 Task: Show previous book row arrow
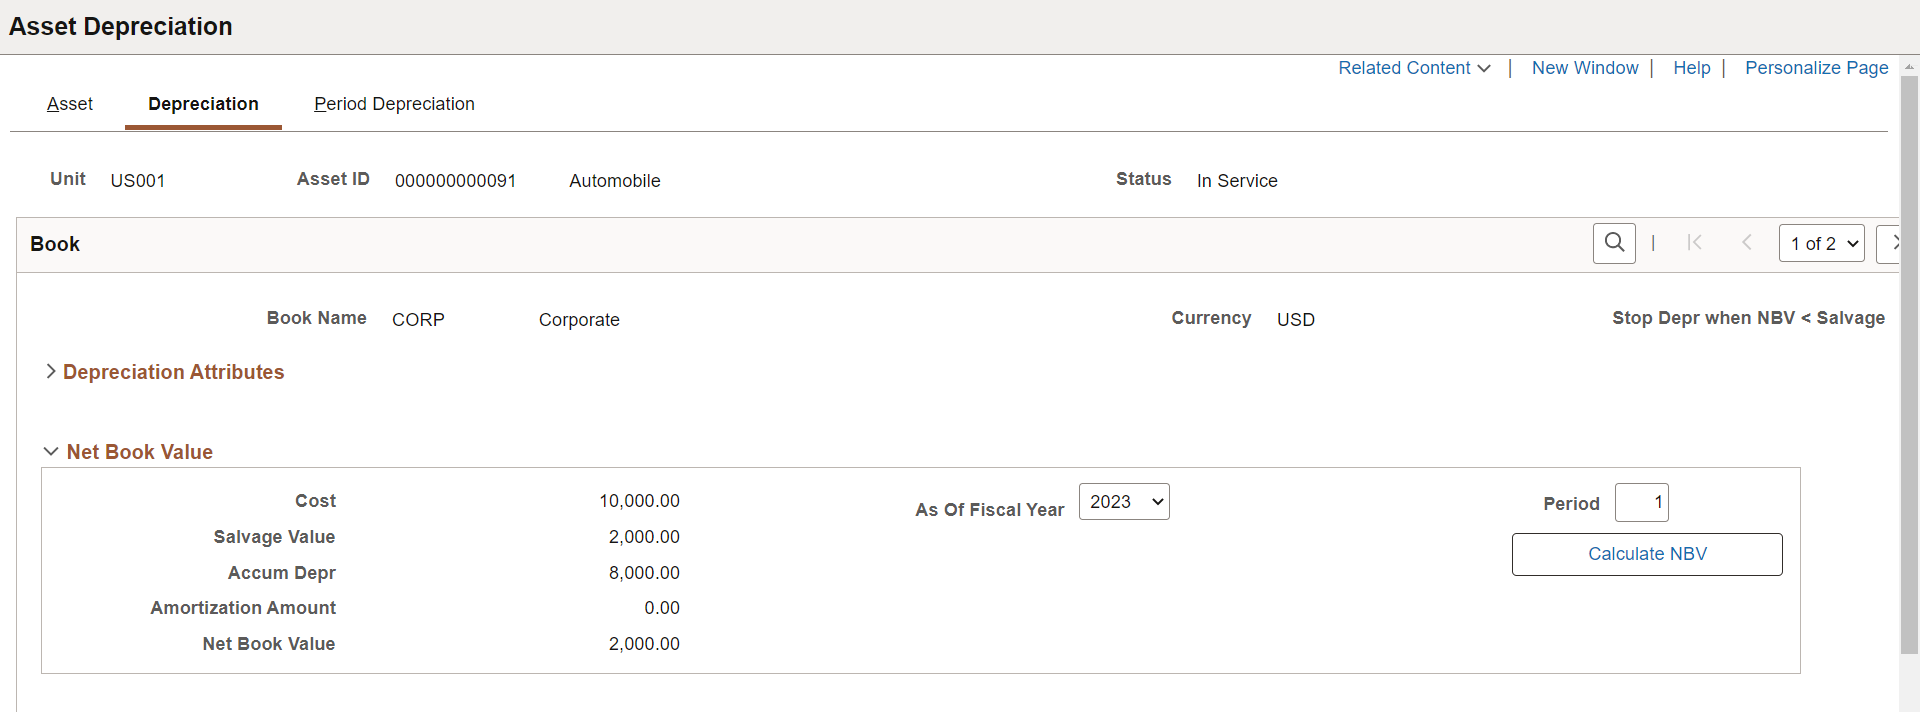(x=1747, y=243)
